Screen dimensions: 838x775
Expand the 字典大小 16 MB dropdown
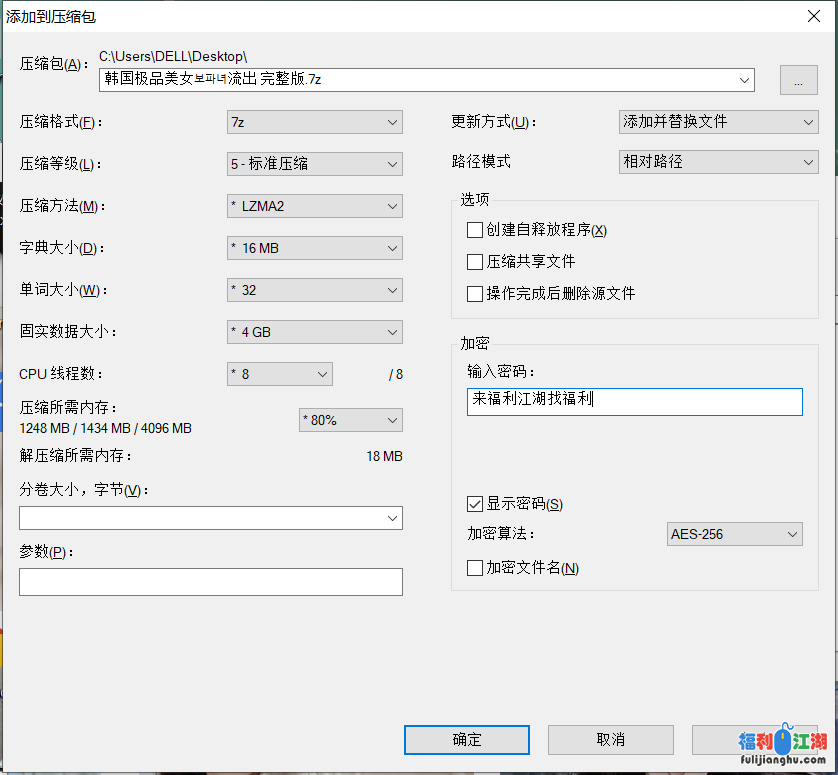[x=314, y=248]
